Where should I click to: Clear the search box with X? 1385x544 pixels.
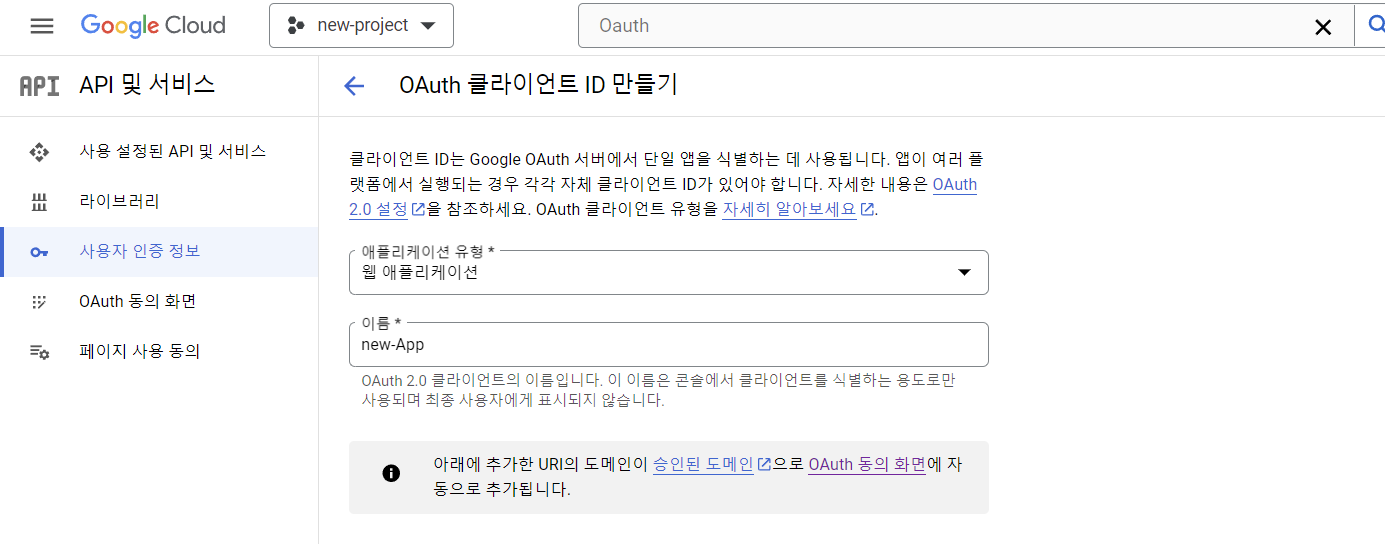coord(1323,27)
